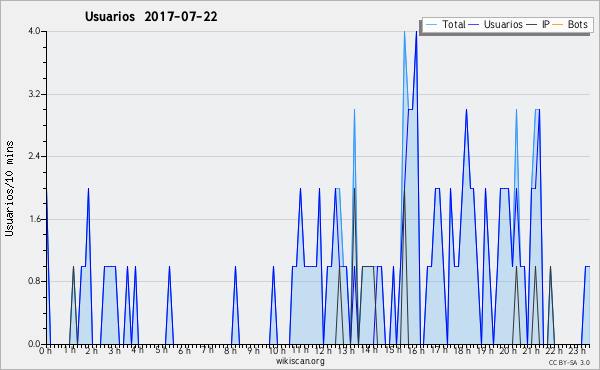Click the 13 h x-axis label

click(346, 351)
